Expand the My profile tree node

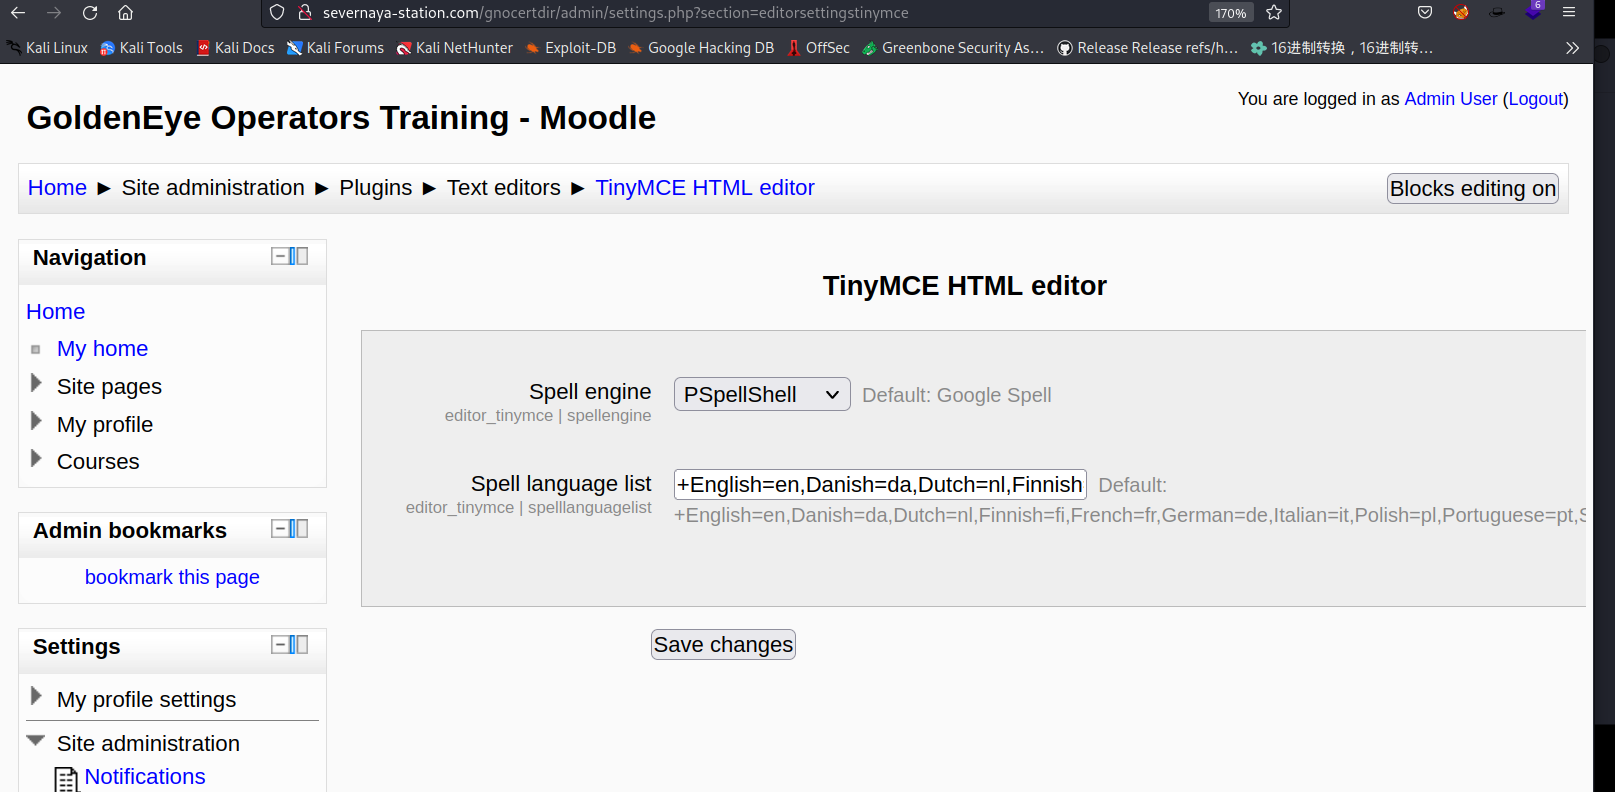(36, 422)
